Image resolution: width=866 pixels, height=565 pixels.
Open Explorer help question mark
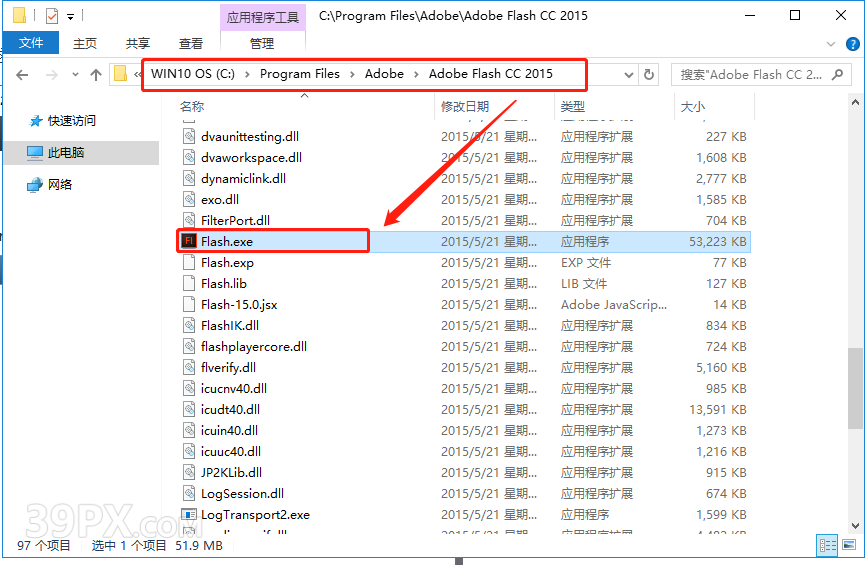853,44
